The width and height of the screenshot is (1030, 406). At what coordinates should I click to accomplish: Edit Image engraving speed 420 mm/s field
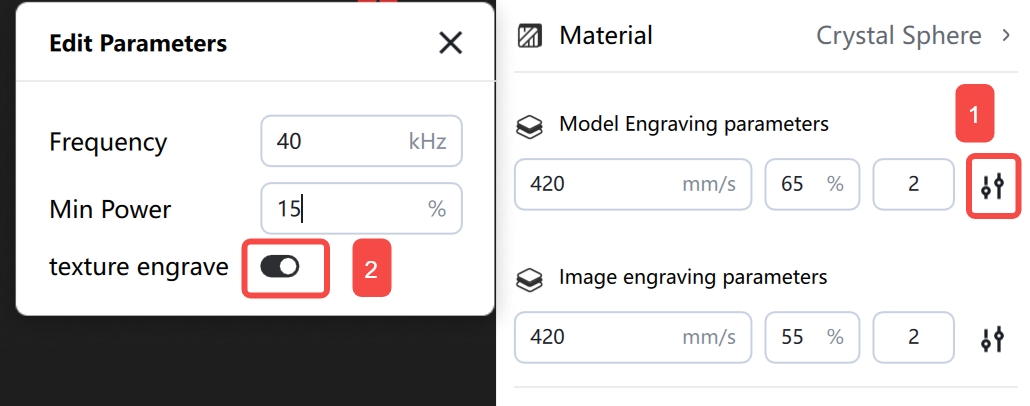633,337
